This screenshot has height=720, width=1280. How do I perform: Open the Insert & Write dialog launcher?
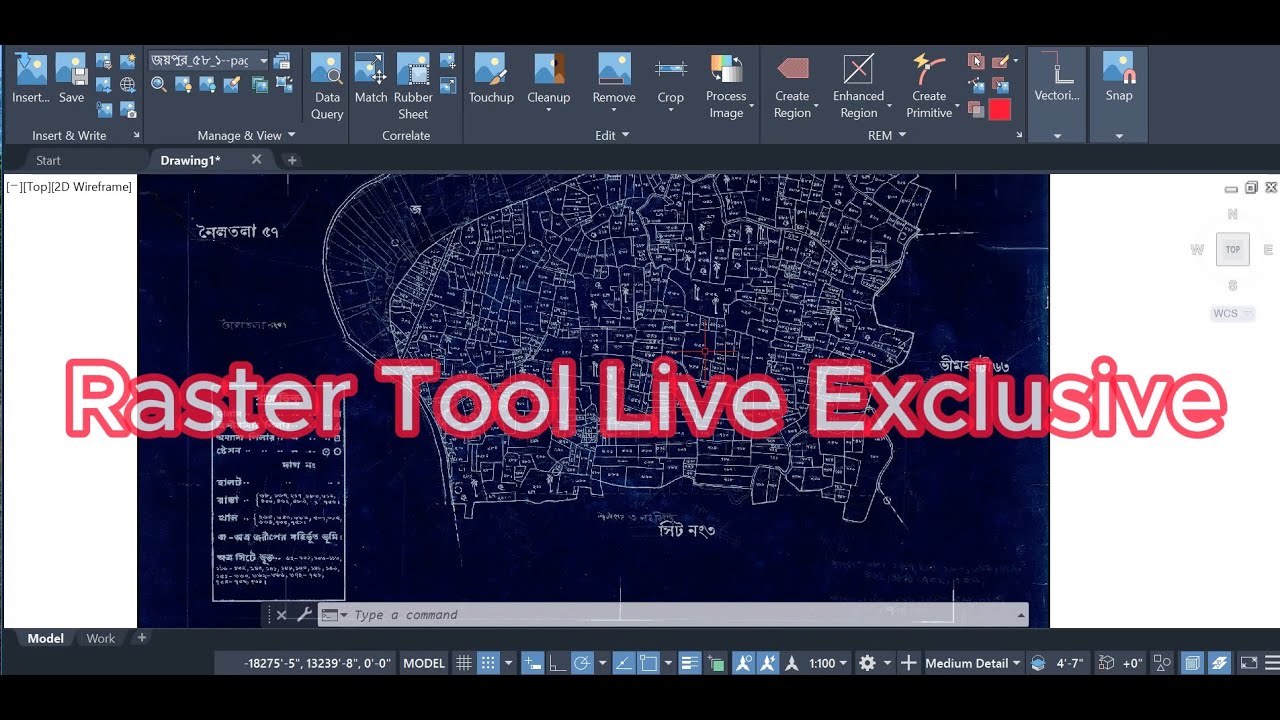coord(136,135)
